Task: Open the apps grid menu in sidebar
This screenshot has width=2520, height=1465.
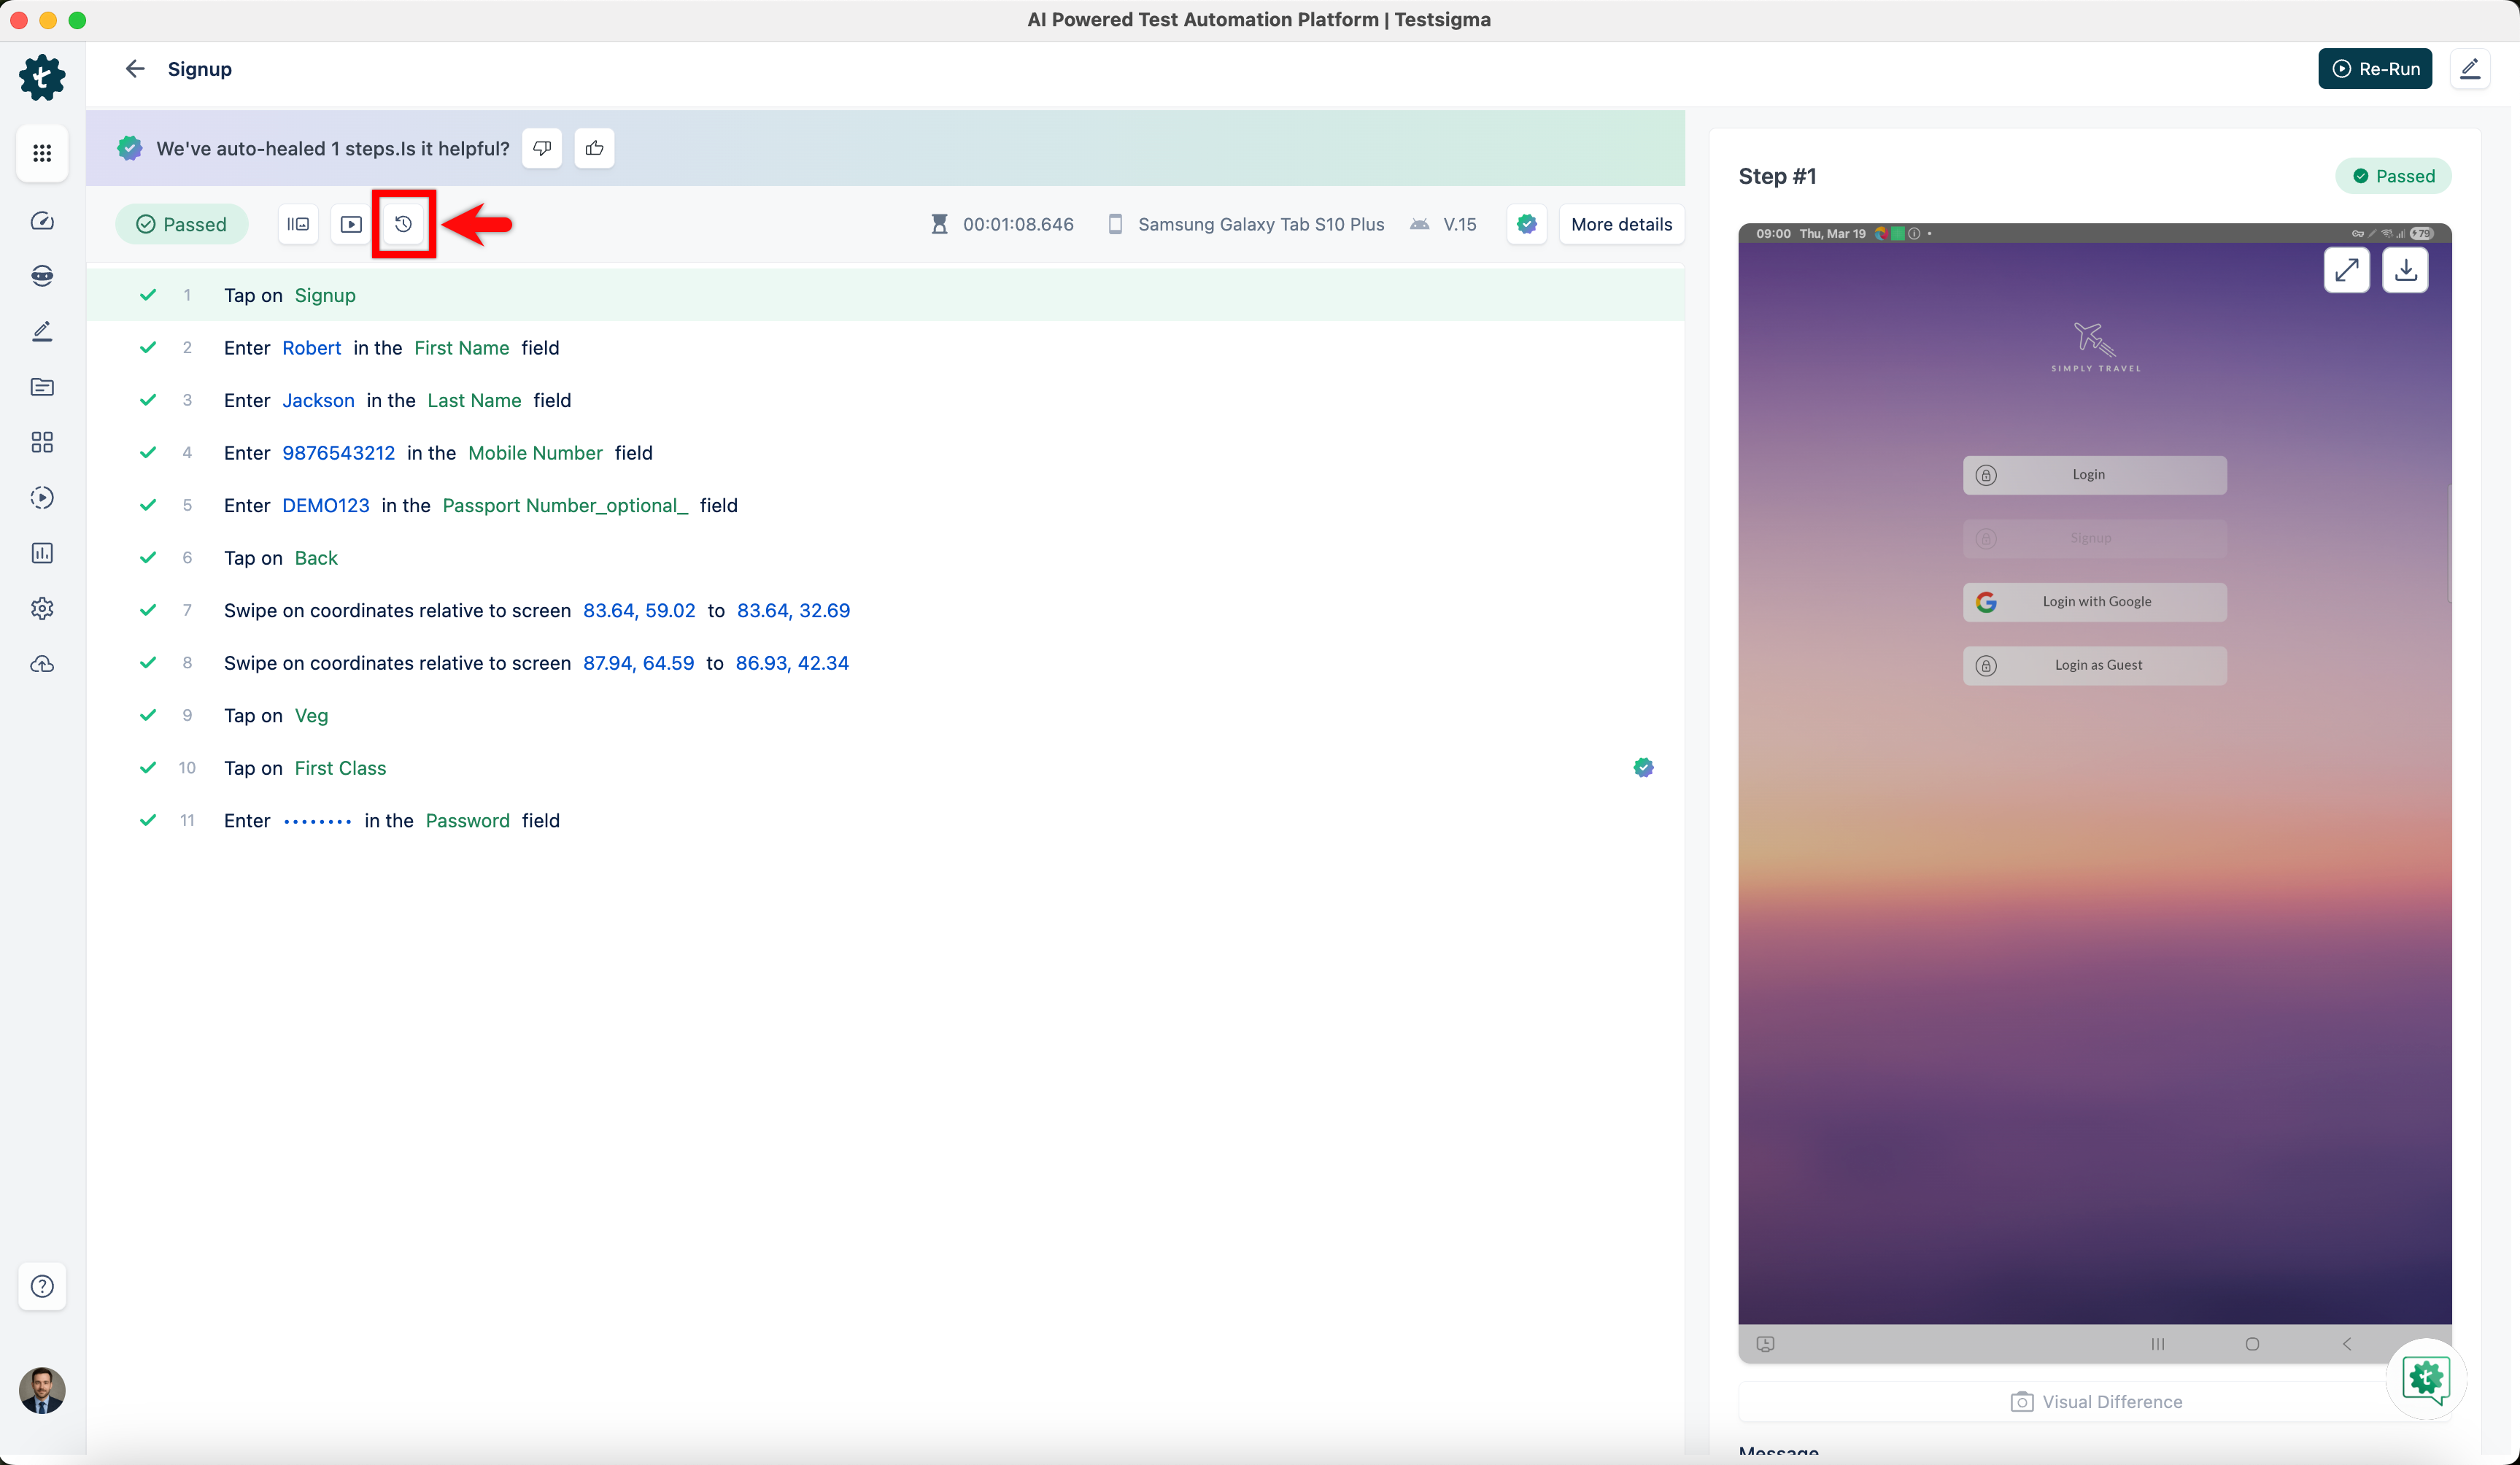Action: tap(42, 153)
